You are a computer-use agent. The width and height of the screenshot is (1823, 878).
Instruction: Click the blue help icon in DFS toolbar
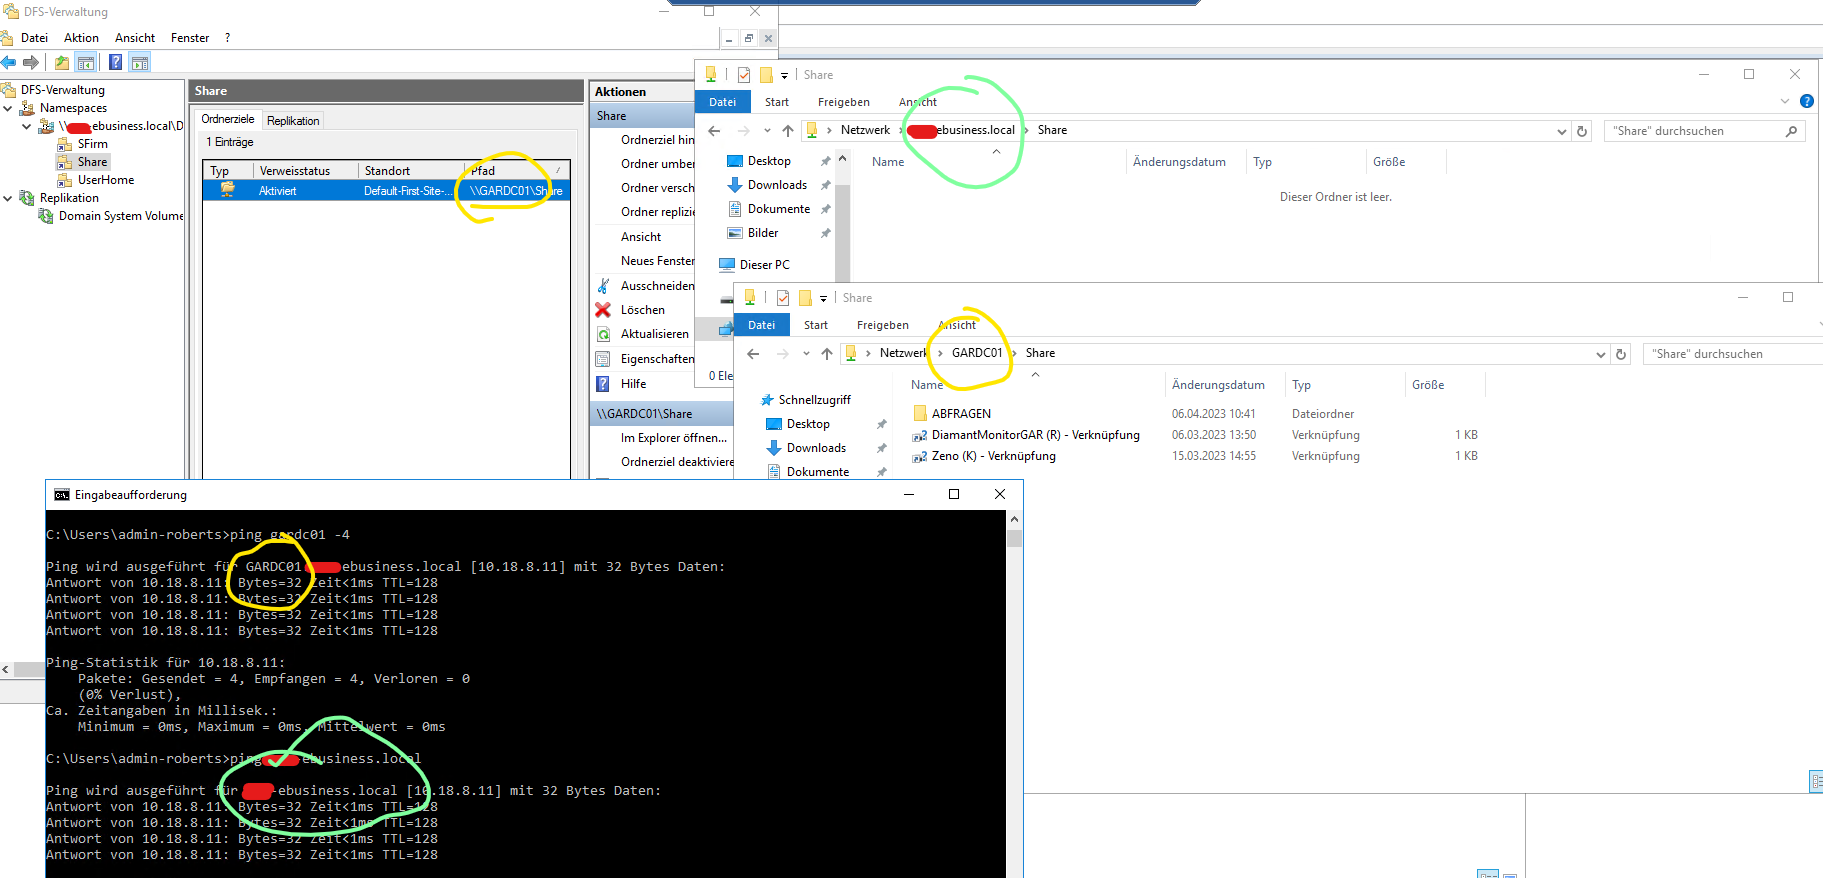click(x=115, y=63)
